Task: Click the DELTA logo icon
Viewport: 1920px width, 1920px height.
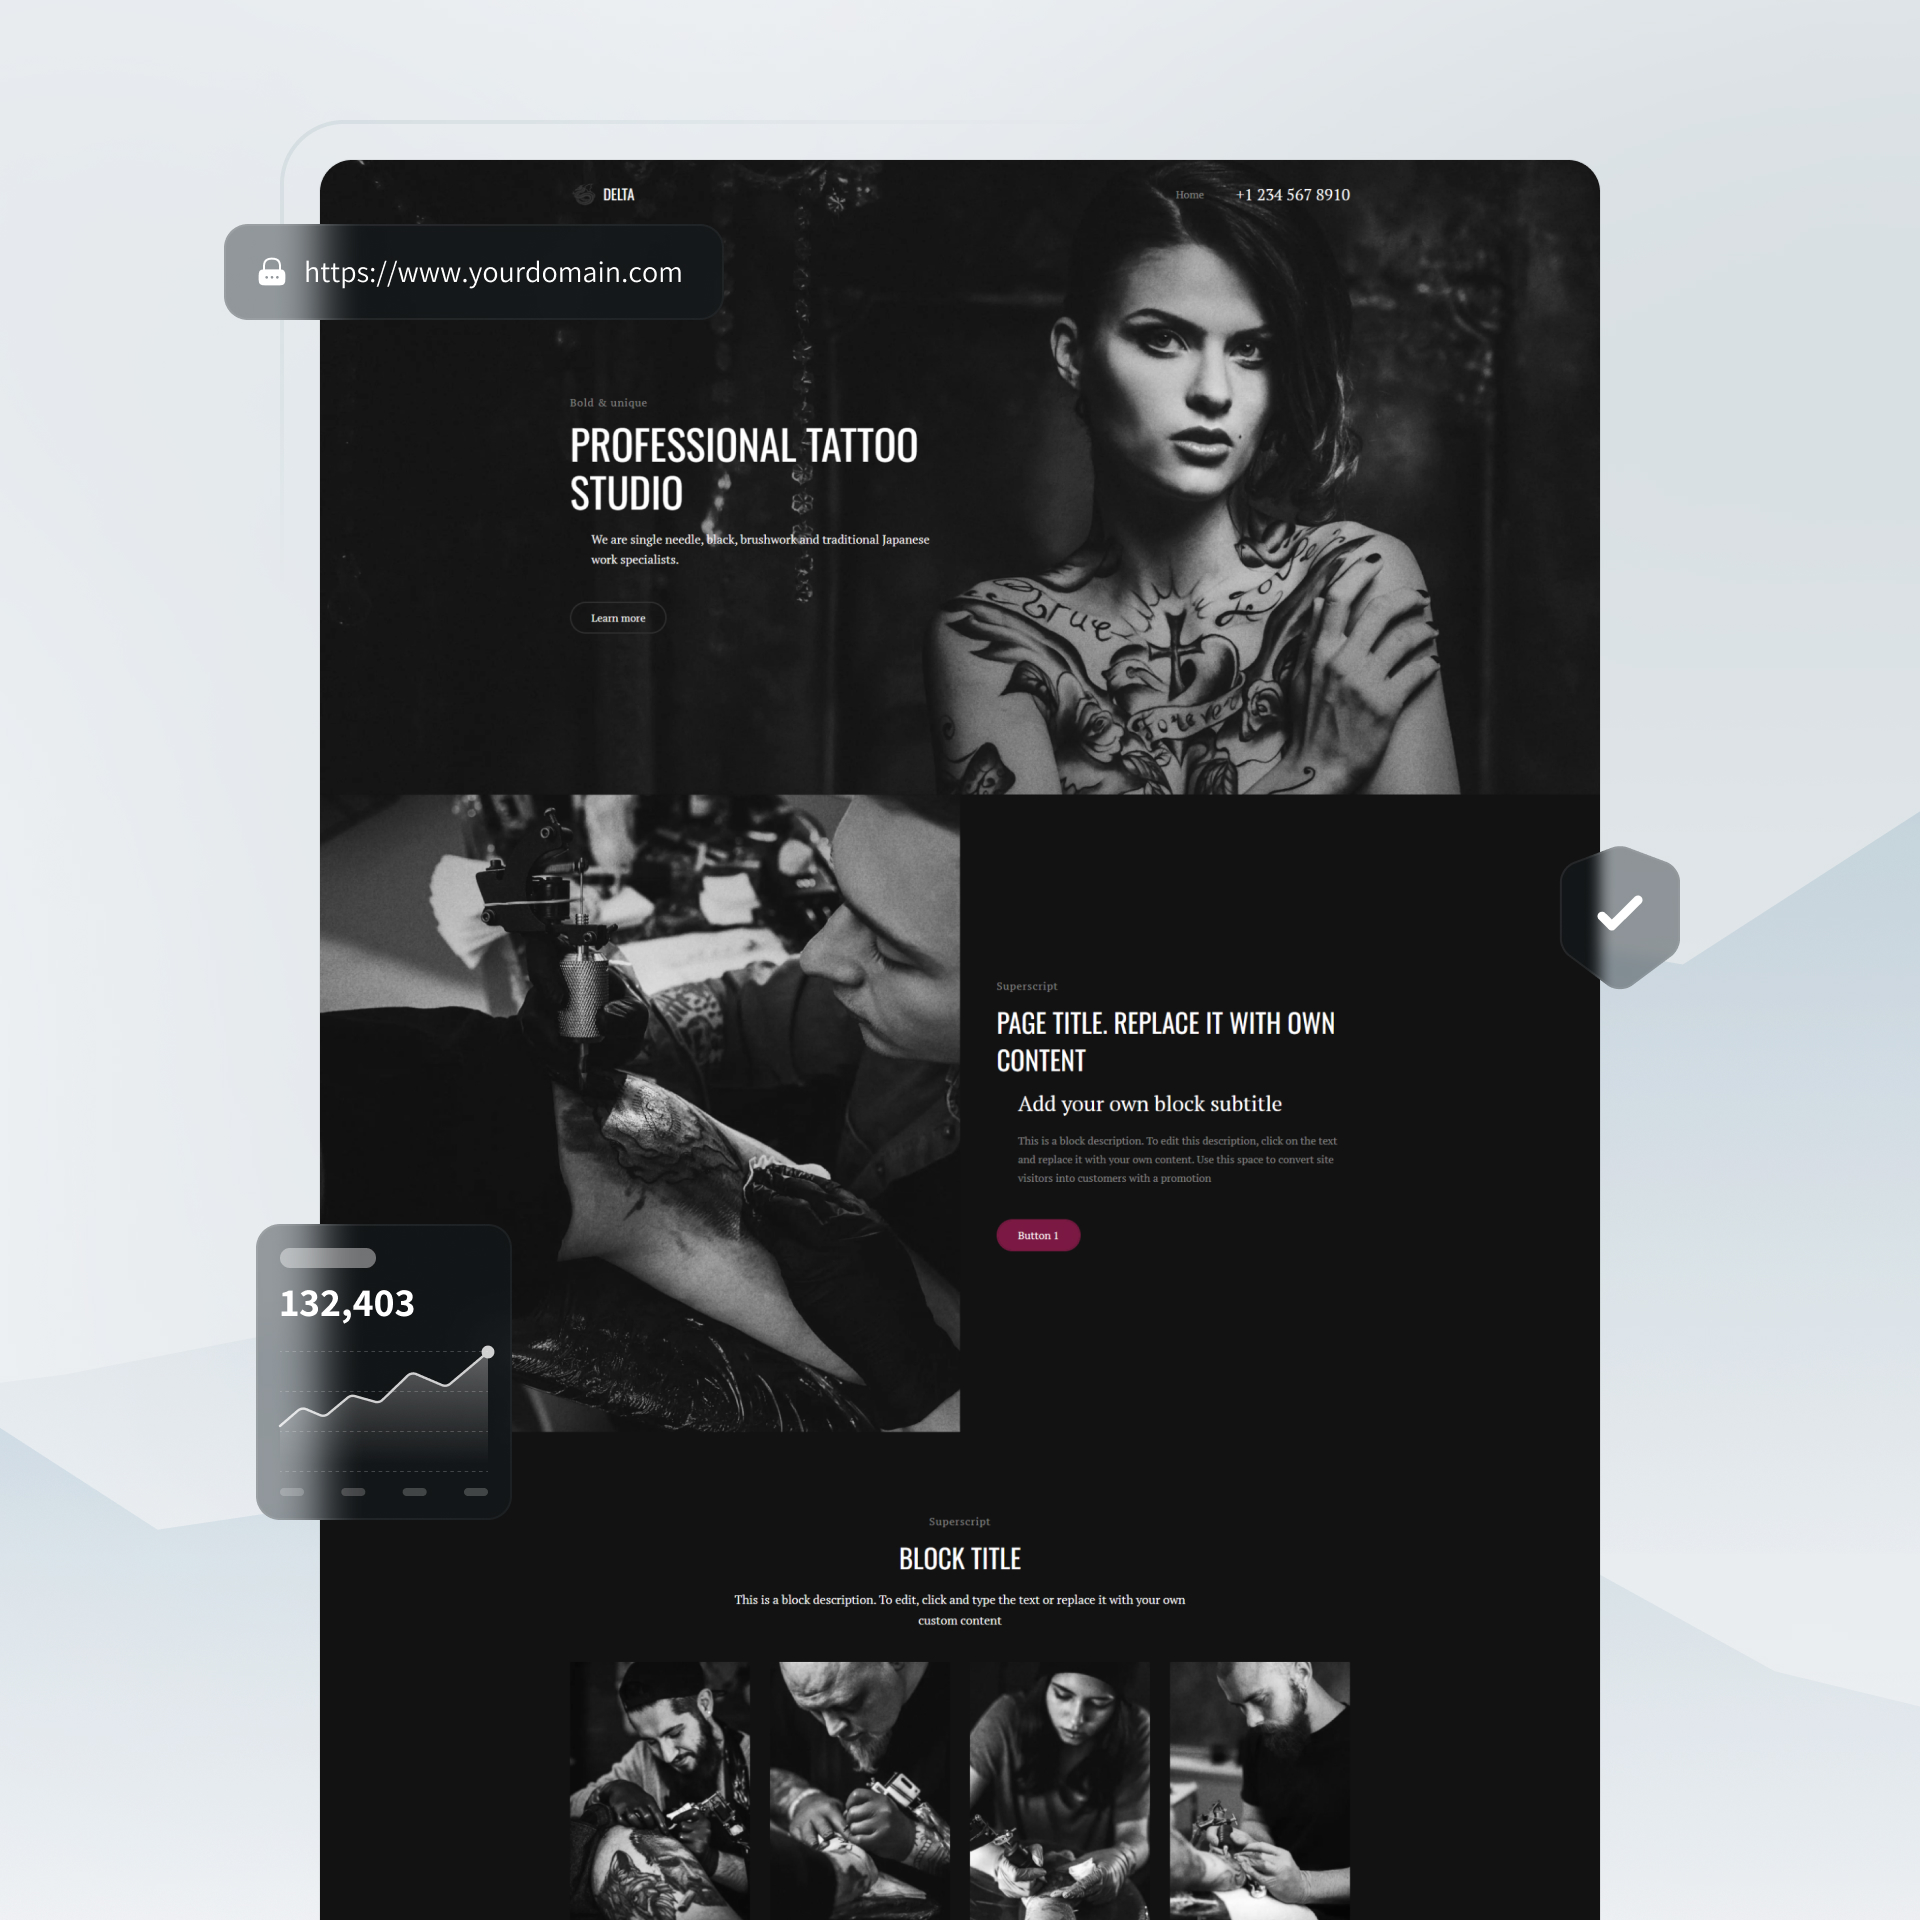Action: tap(580, 195)
